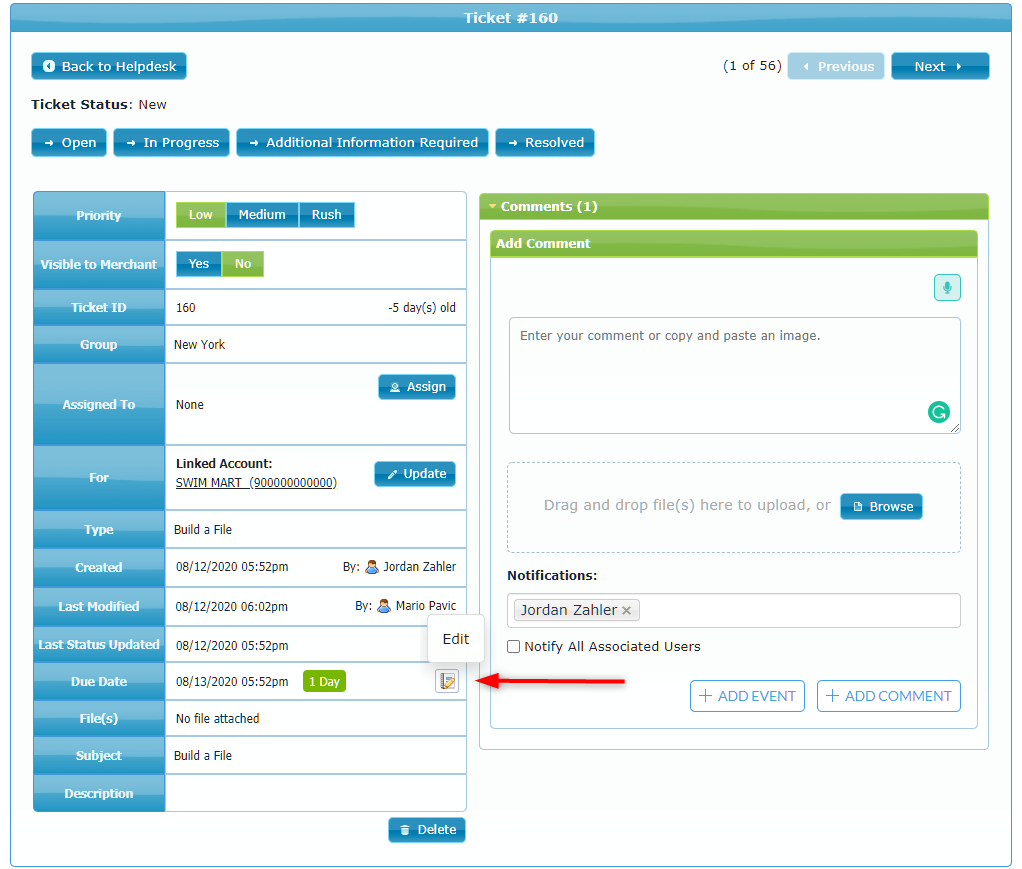Browse for files to upload
The width and height of the screenshot is (1022, 869).
881,507
